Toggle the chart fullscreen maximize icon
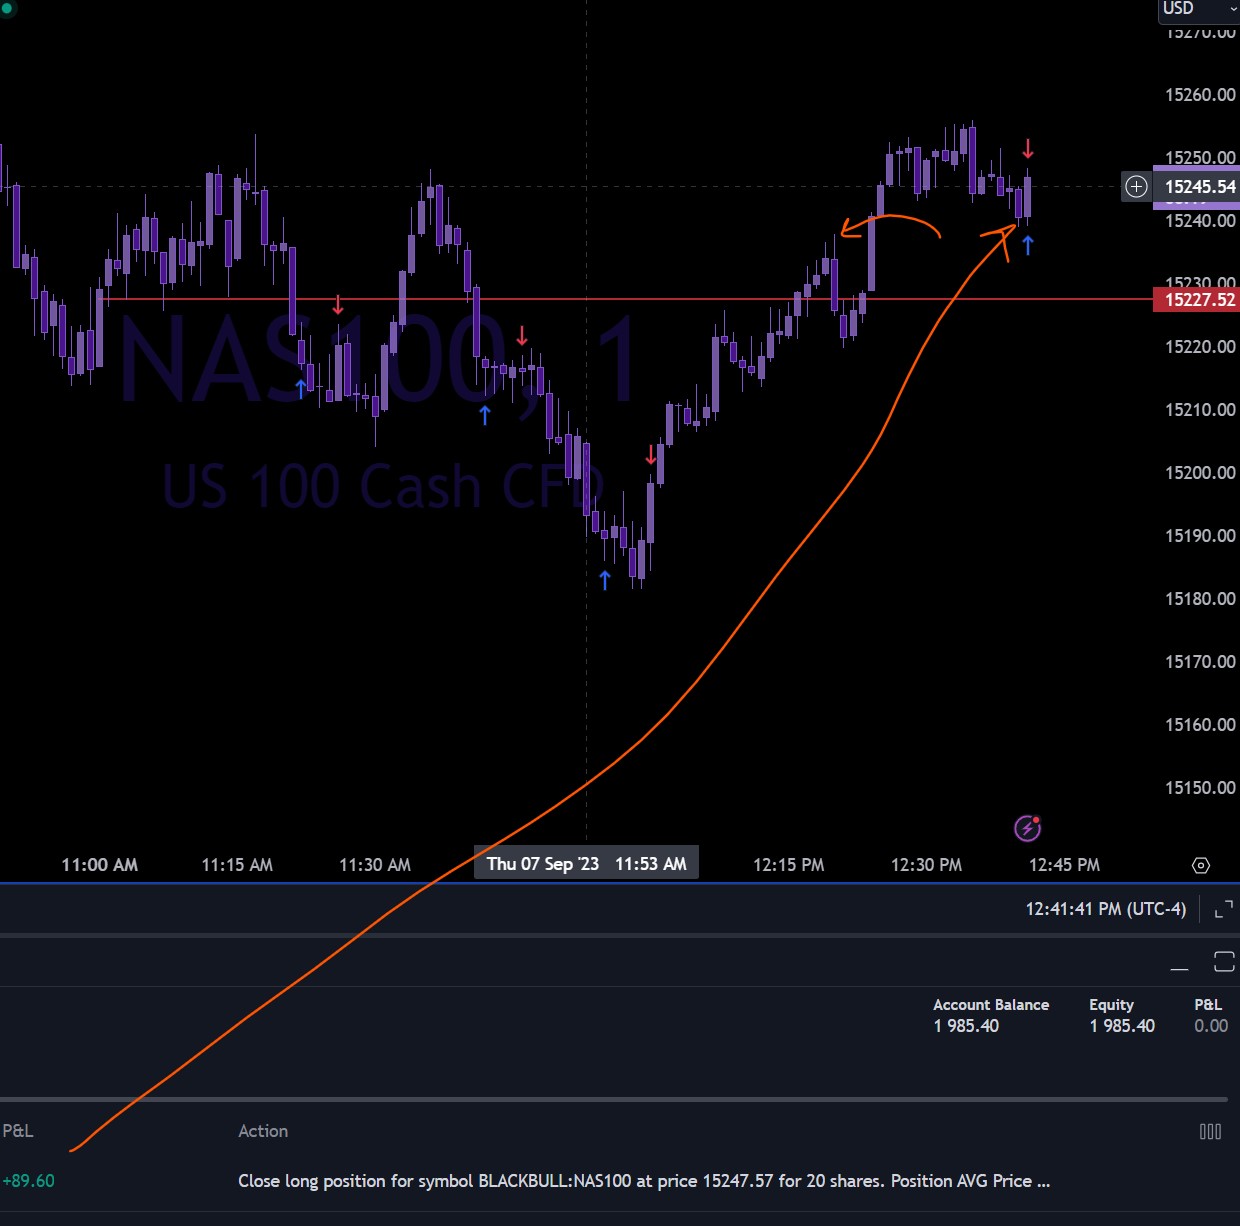 [1223, 909]
